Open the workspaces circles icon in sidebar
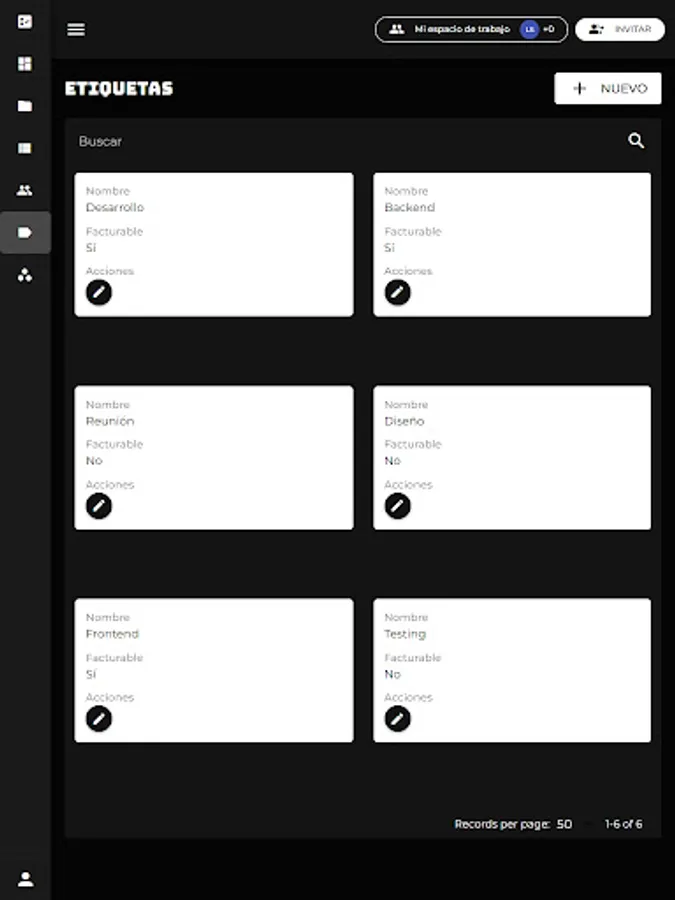Image resolution: width=675 pixels, height=900 pixels. pos(25,276)
